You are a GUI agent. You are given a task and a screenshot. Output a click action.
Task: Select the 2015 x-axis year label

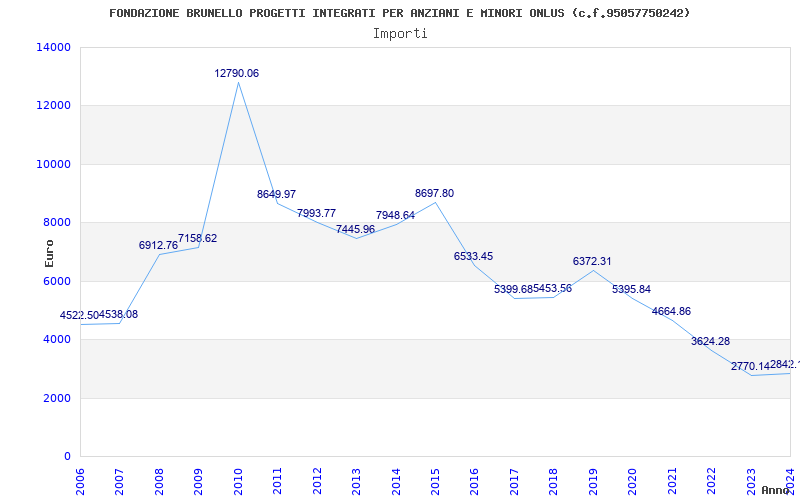435,481
